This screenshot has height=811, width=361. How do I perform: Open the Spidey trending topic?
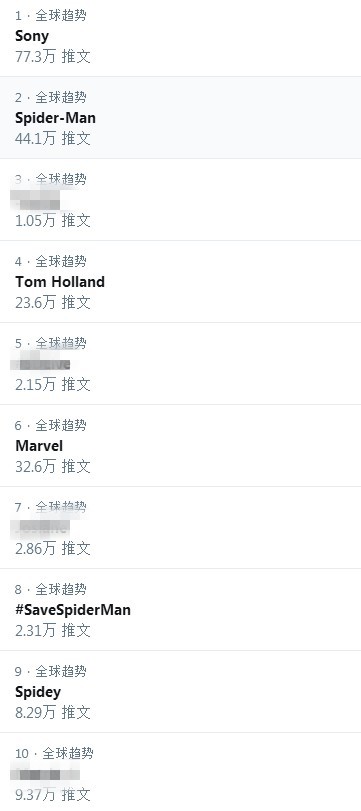[180, 692]
